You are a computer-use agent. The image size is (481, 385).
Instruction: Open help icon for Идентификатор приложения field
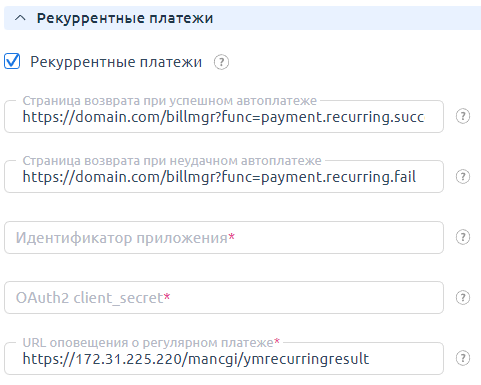click(x=463, y=237)
